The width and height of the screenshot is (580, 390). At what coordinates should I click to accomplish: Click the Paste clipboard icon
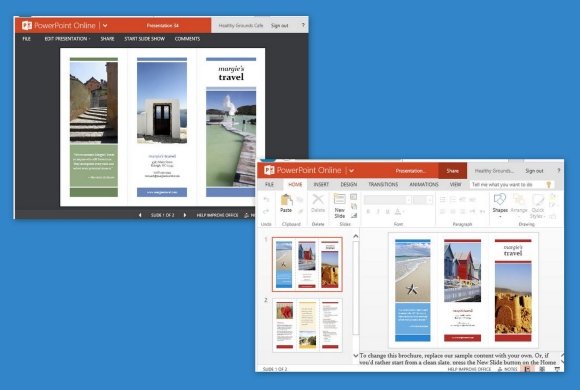(286, 200)
